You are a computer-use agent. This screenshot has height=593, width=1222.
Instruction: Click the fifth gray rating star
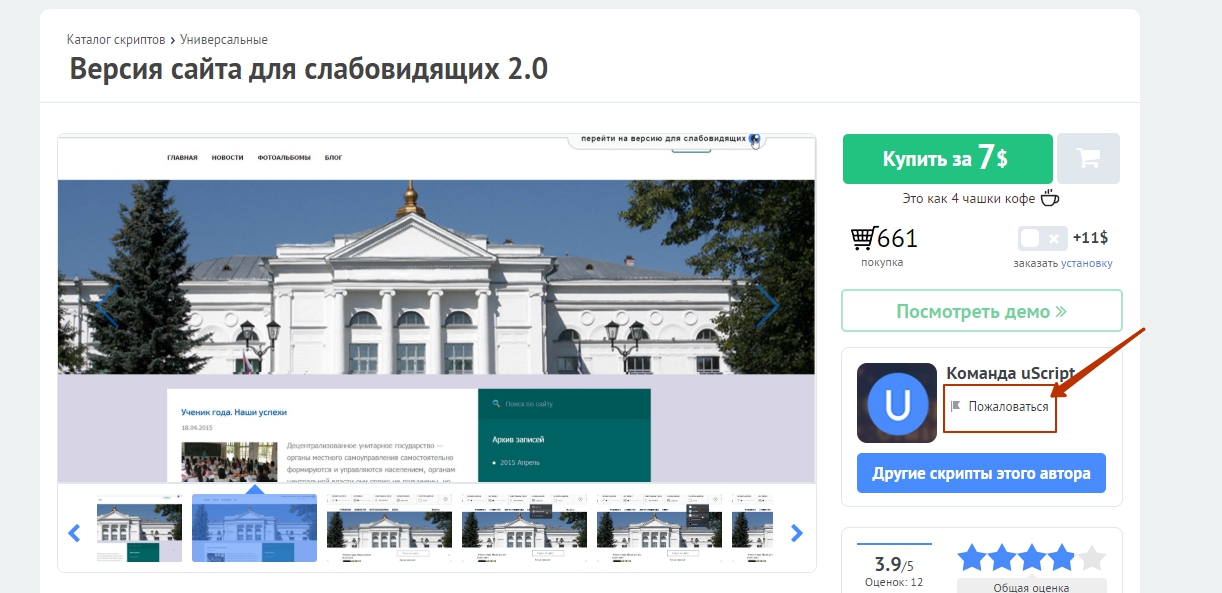coord(1092,557)
